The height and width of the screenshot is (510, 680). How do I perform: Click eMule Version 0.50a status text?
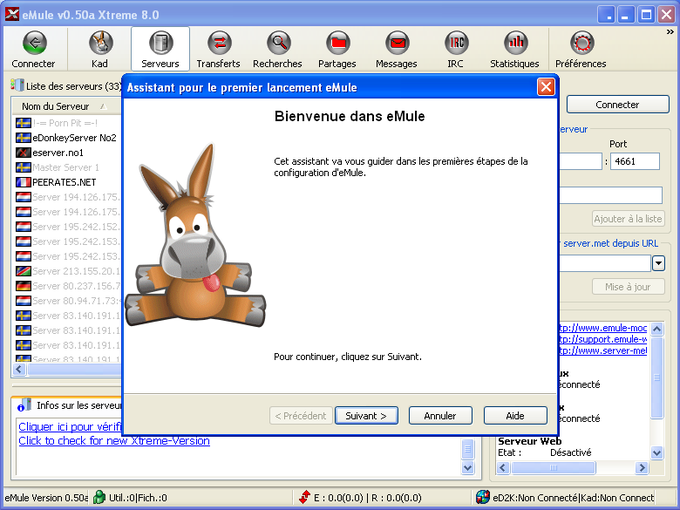pyautogui.click(x=46, y=497)
